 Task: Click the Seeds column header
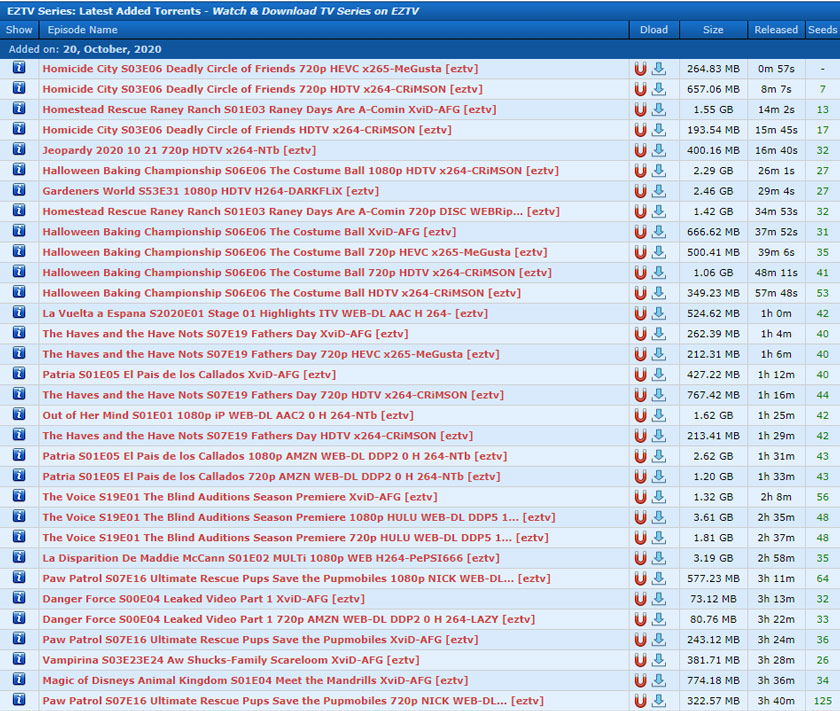pos(822,30)
